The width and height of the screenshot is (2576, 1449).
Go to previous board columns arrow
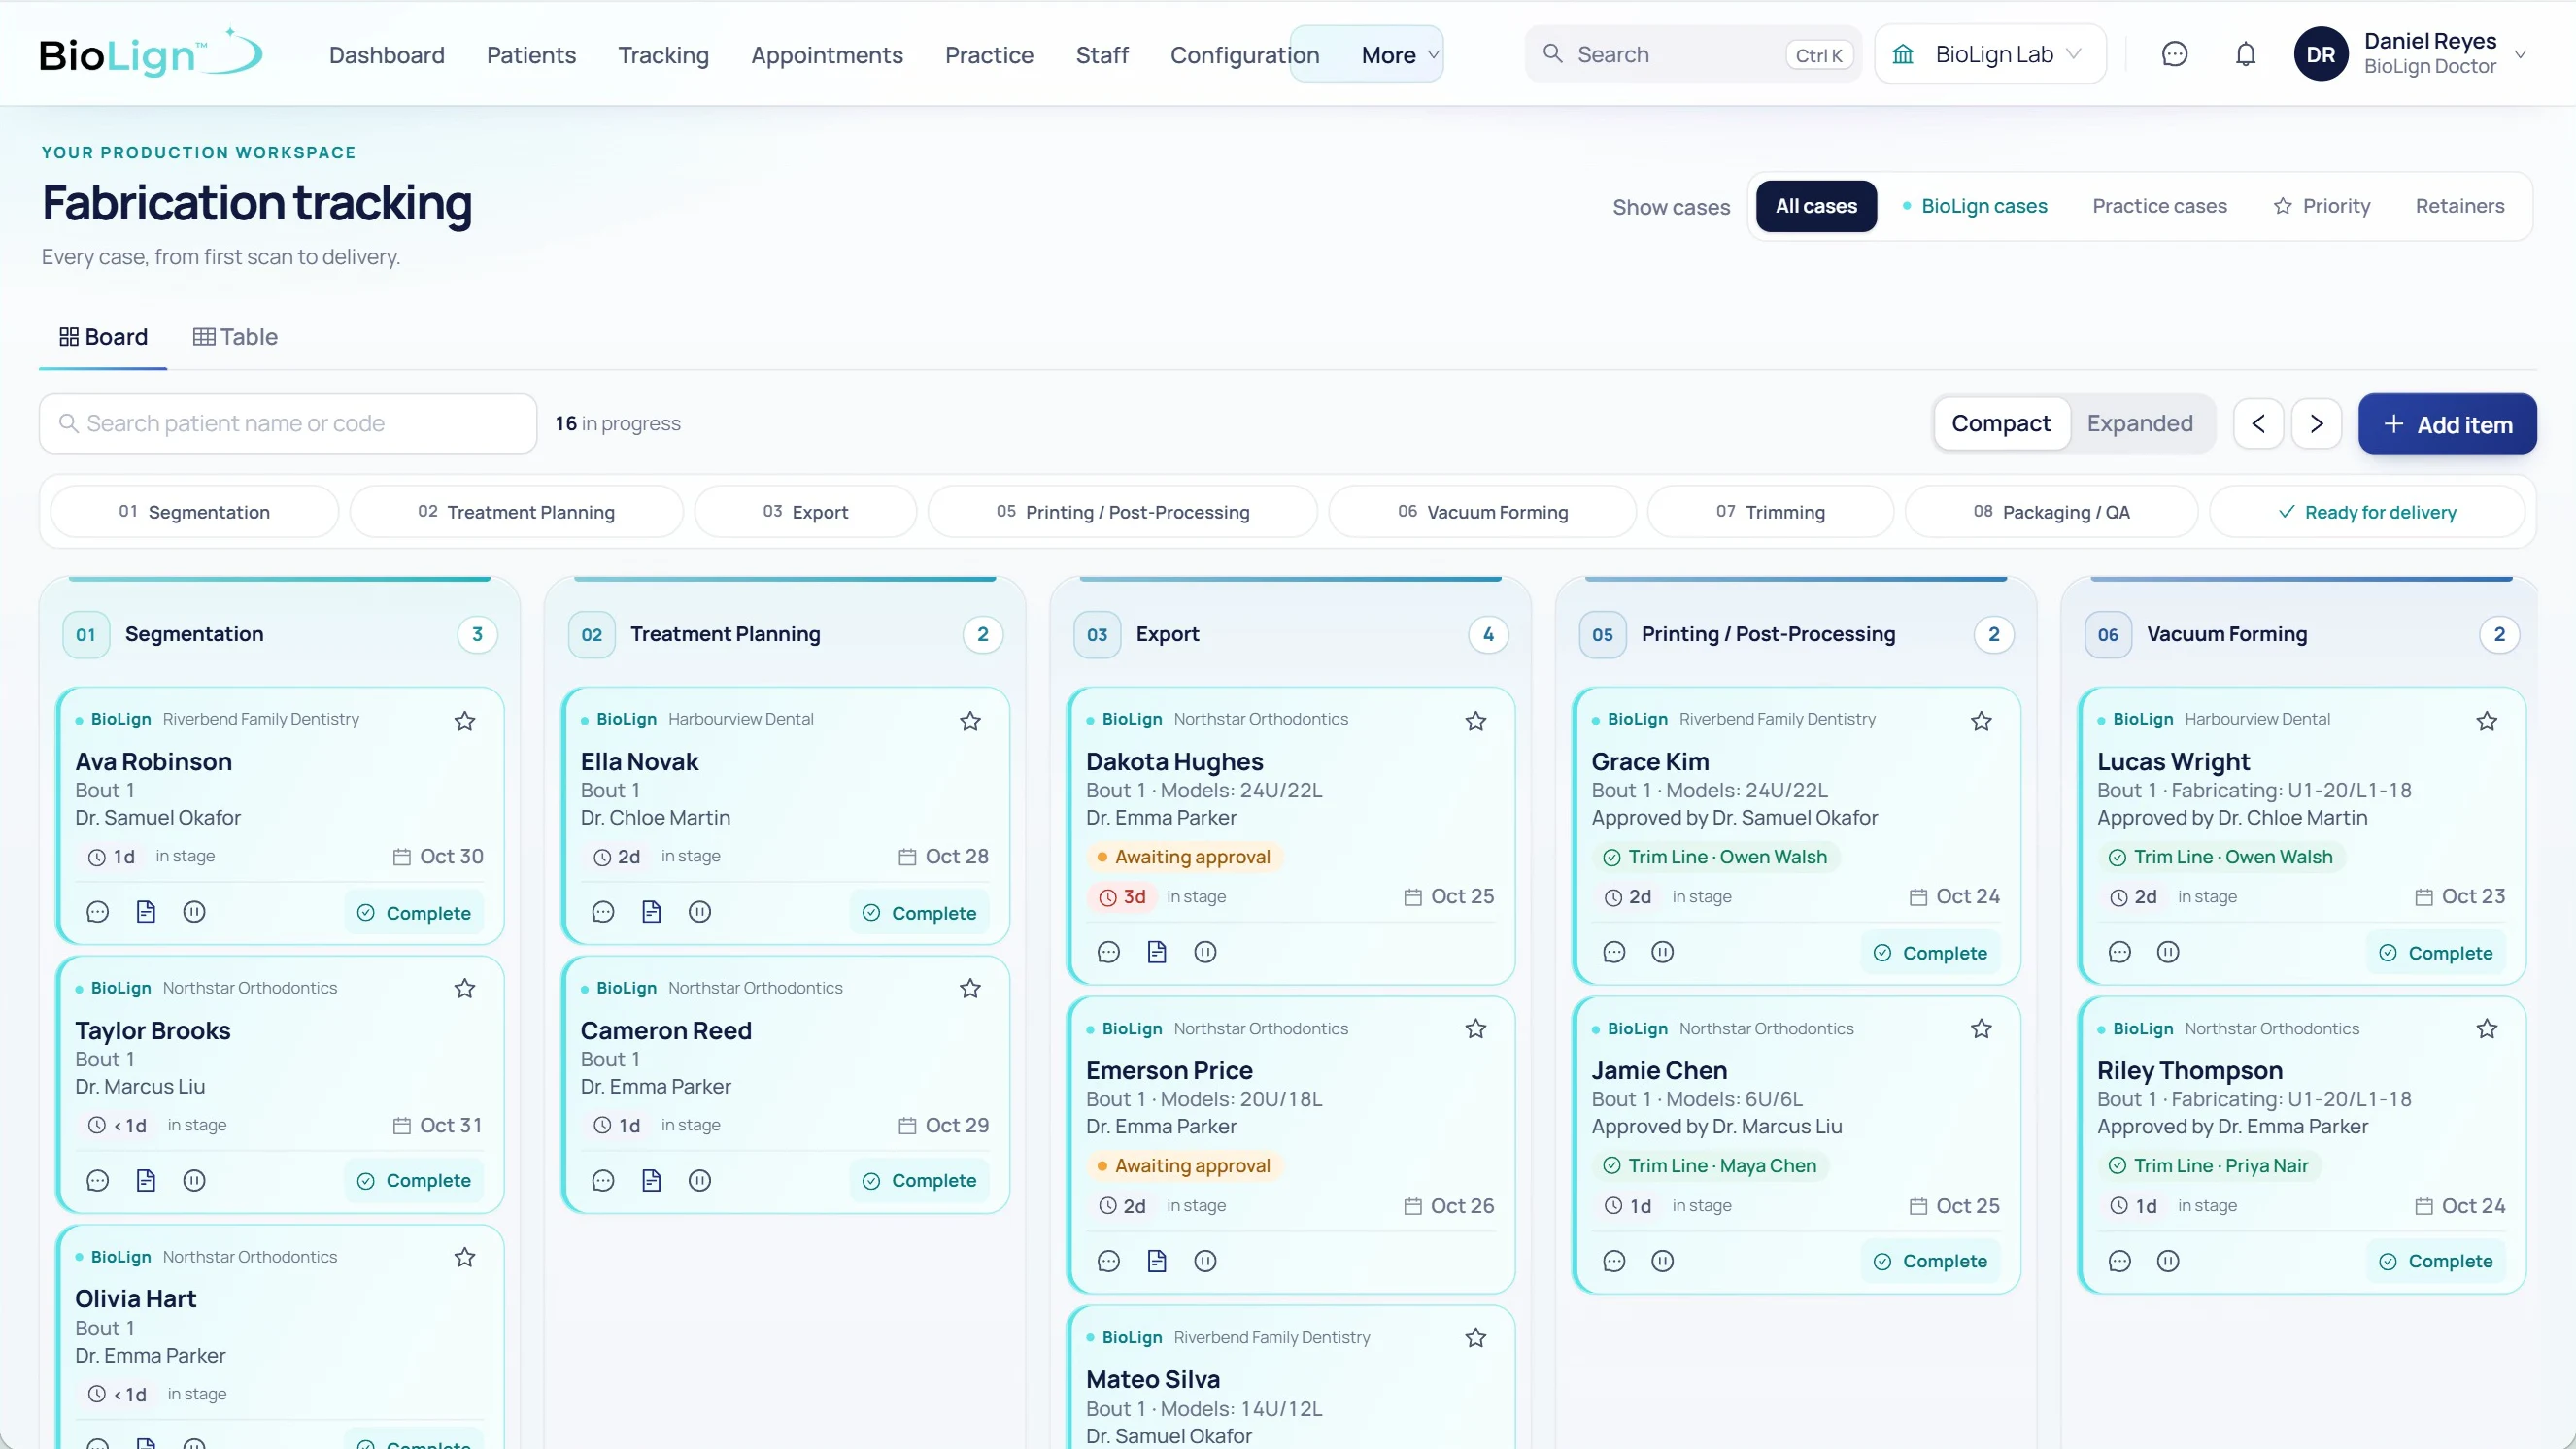[2258, 424]
